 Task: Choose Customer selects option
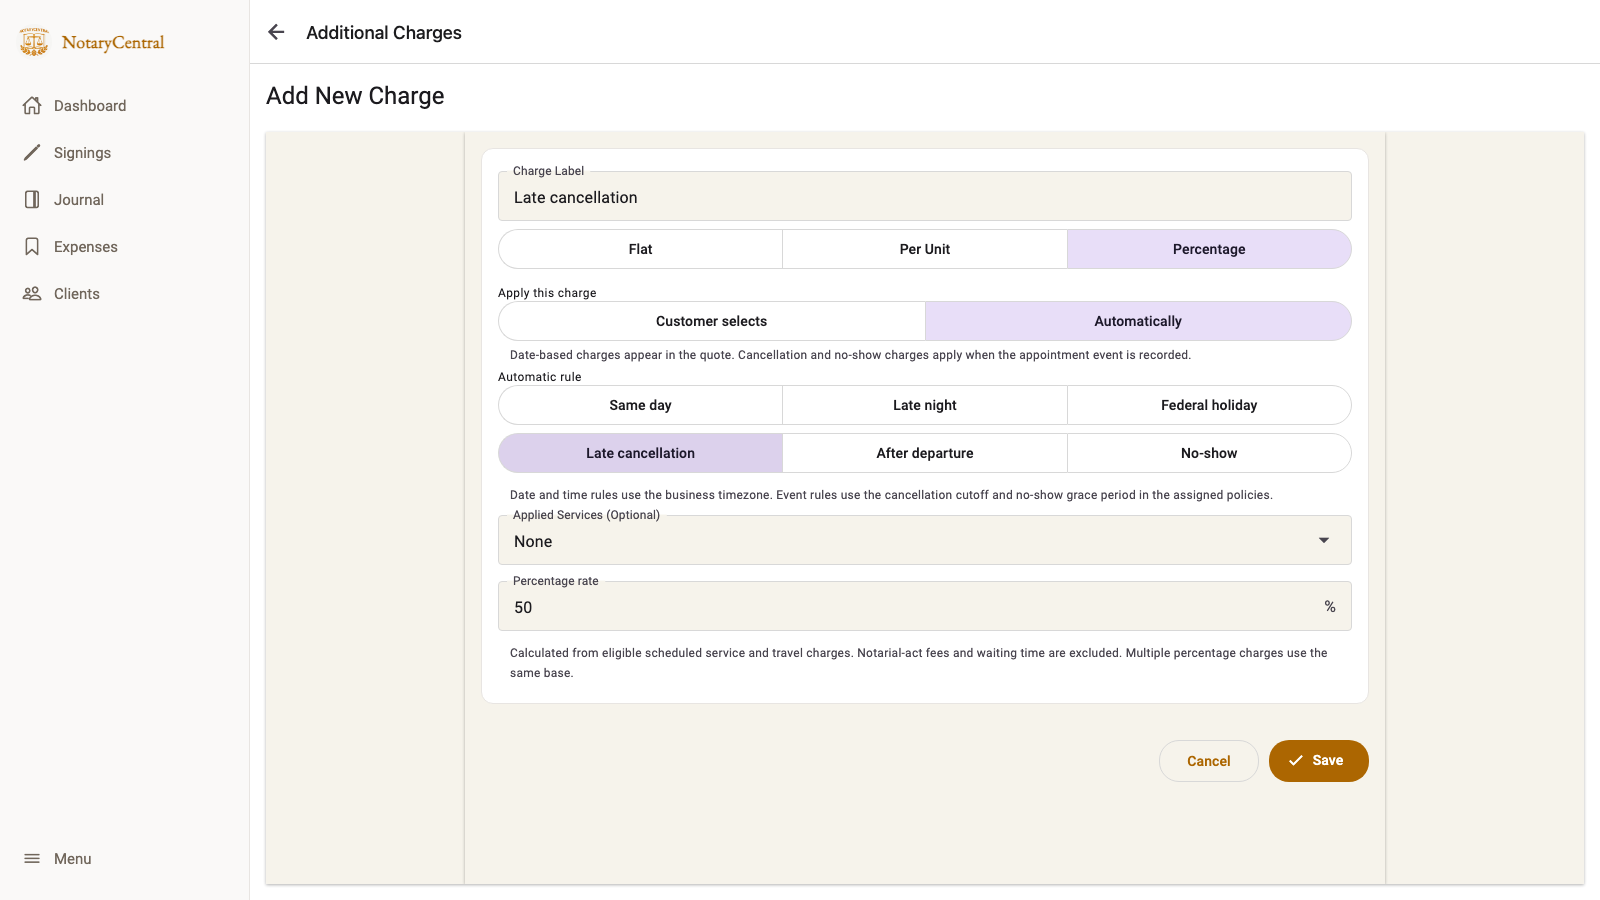(x=711, y=321)
